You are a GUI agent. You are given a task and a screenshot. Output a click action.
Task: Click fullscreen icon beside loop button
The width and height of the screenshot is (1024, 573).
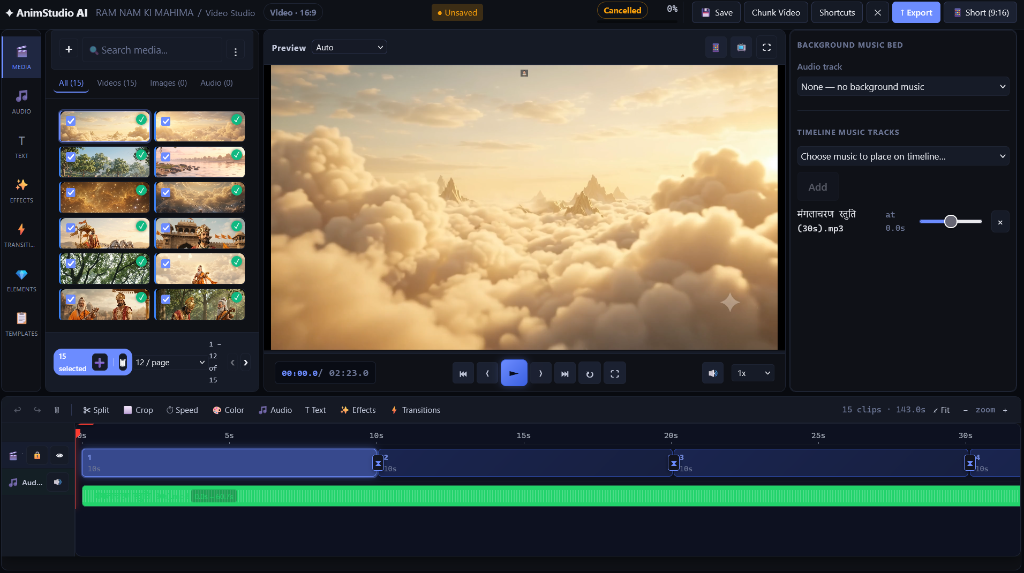pyautogui.click(x=615, y=374)
